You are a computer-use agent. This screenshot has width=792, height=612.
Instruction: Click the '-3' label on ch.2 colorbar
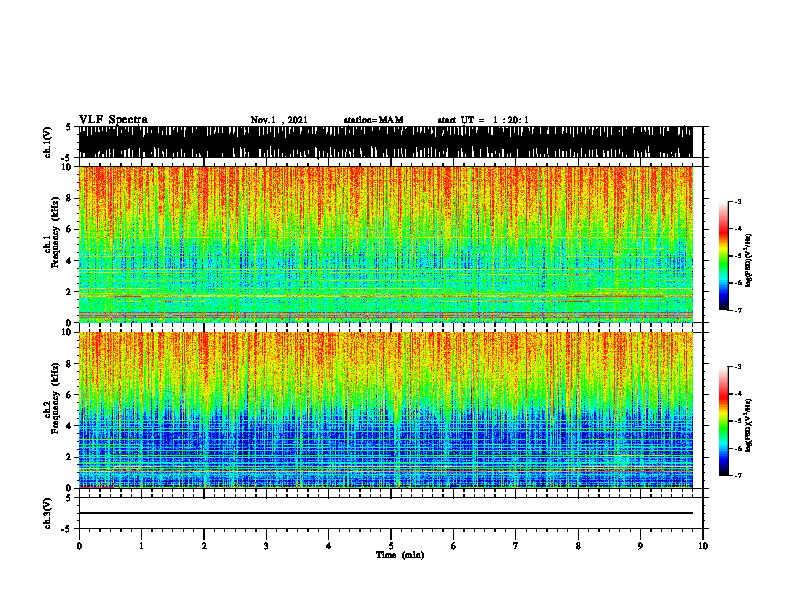[x=738, y=367]
